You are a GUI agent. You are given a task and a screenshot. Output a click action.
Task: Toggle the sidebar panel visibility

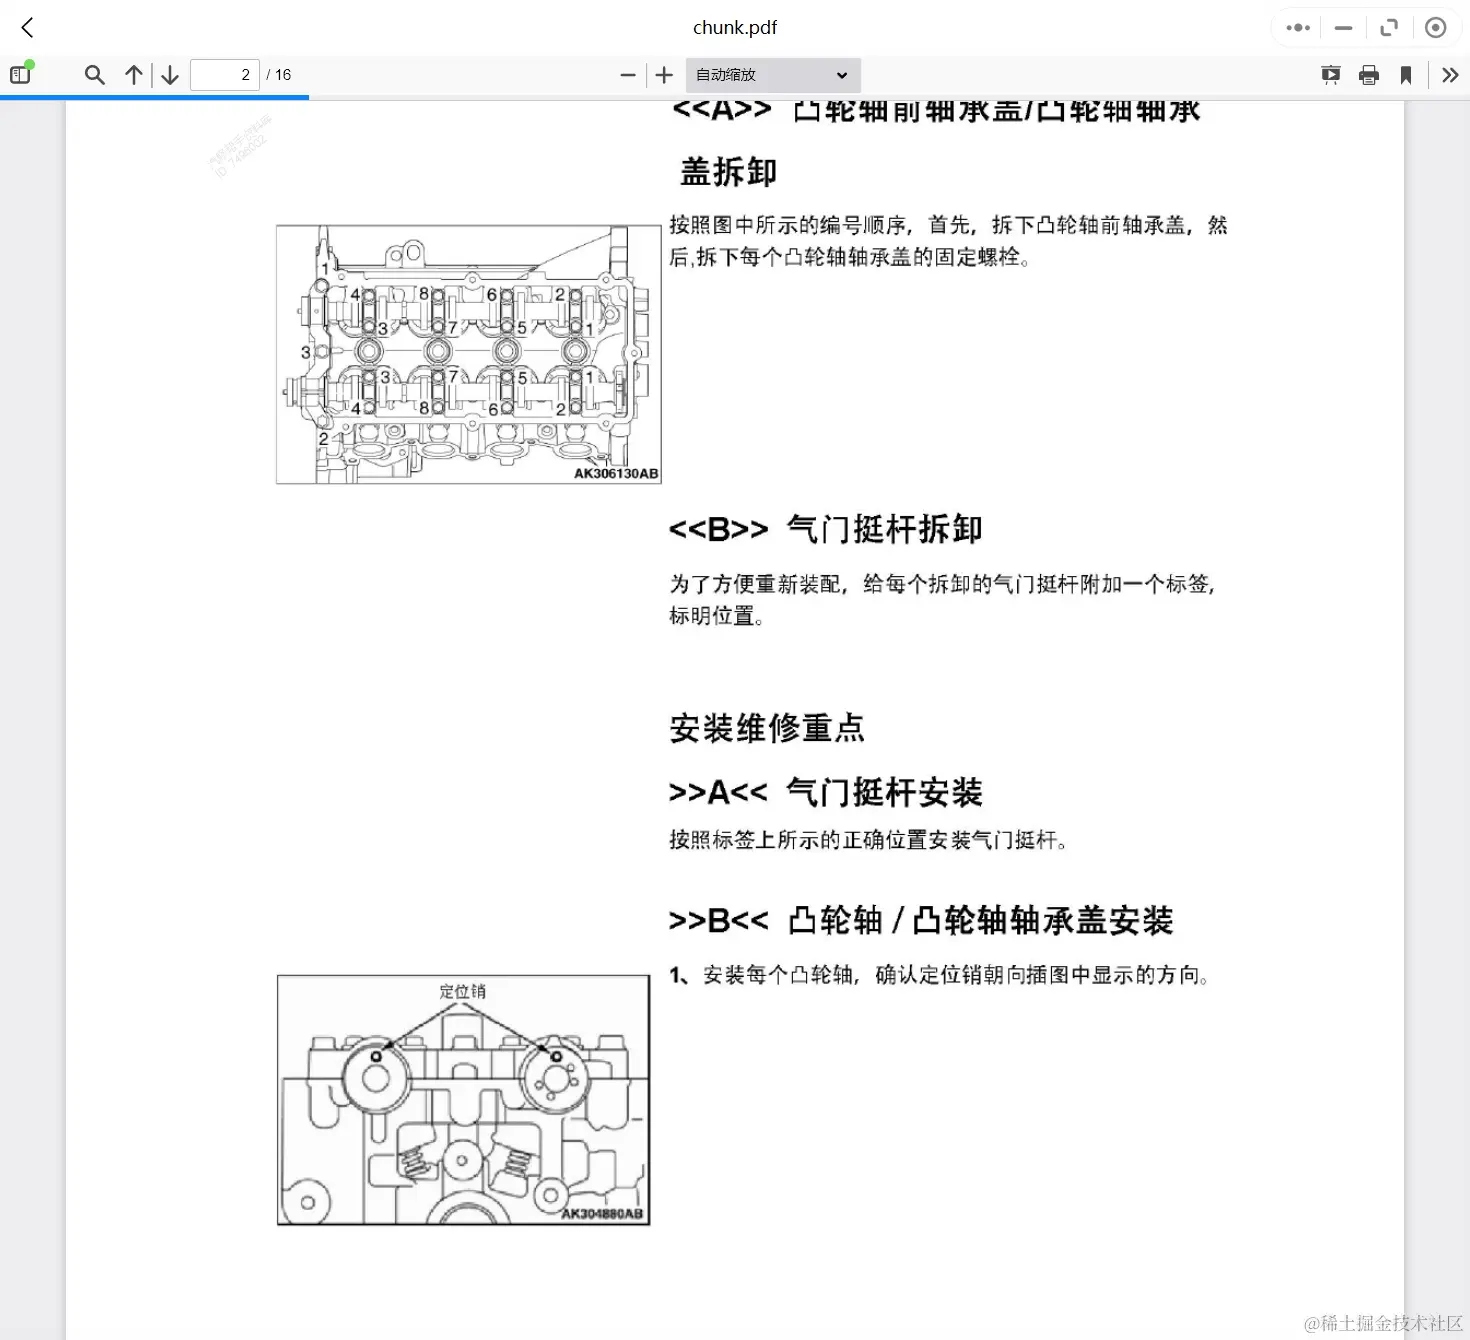coord(19,74)
